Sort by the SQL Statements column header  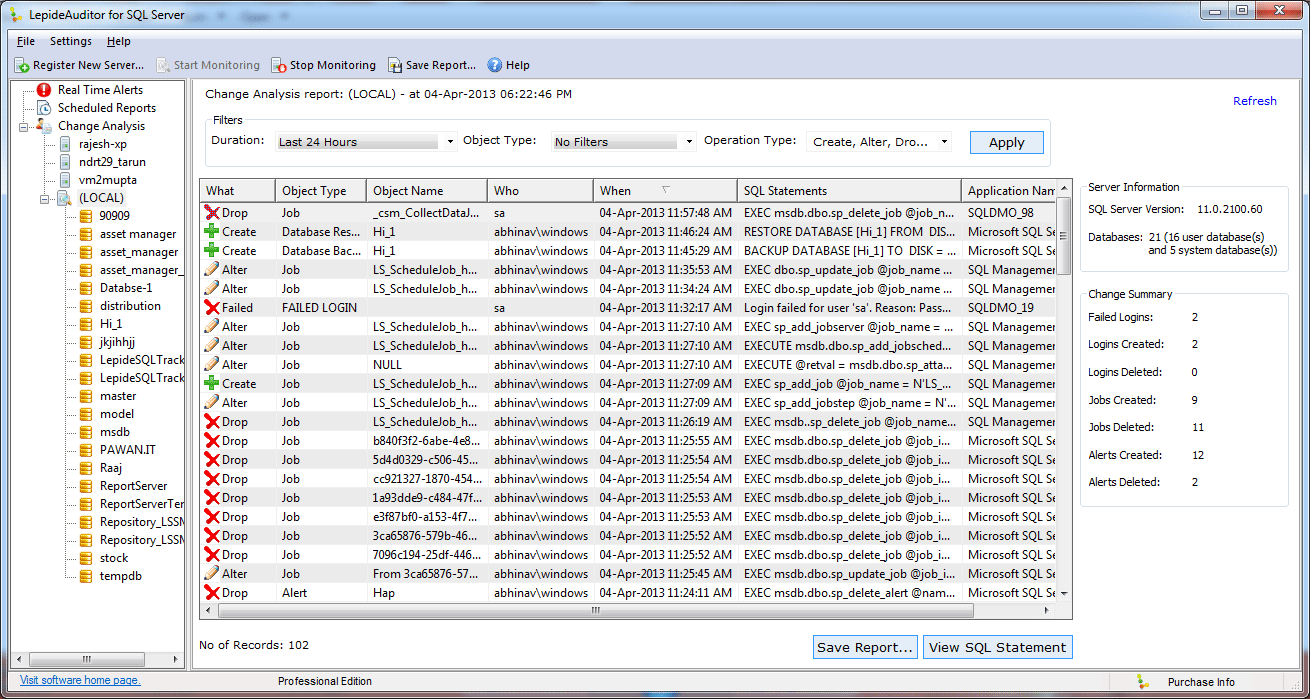(x=850, y=190)
